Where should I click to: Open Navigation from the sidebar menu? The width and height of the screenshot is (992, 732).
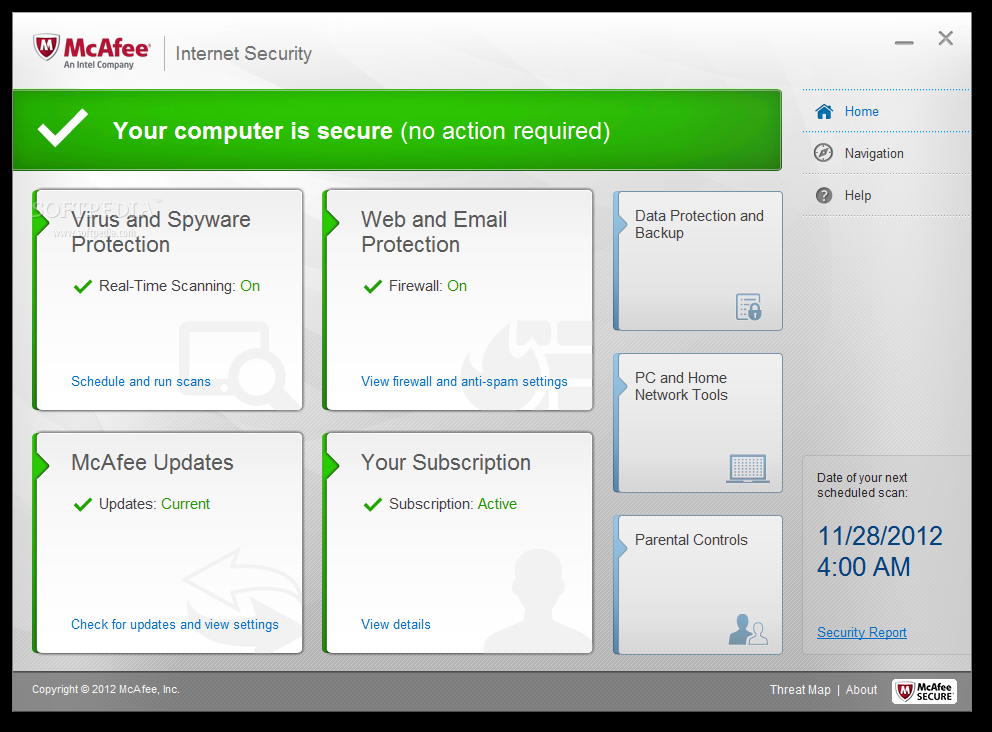tap(873, 152)
